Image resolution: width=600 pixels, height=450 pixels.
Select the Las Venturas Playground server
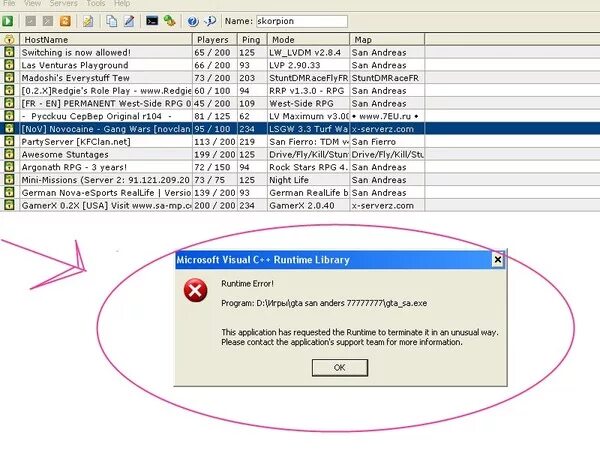300,65
